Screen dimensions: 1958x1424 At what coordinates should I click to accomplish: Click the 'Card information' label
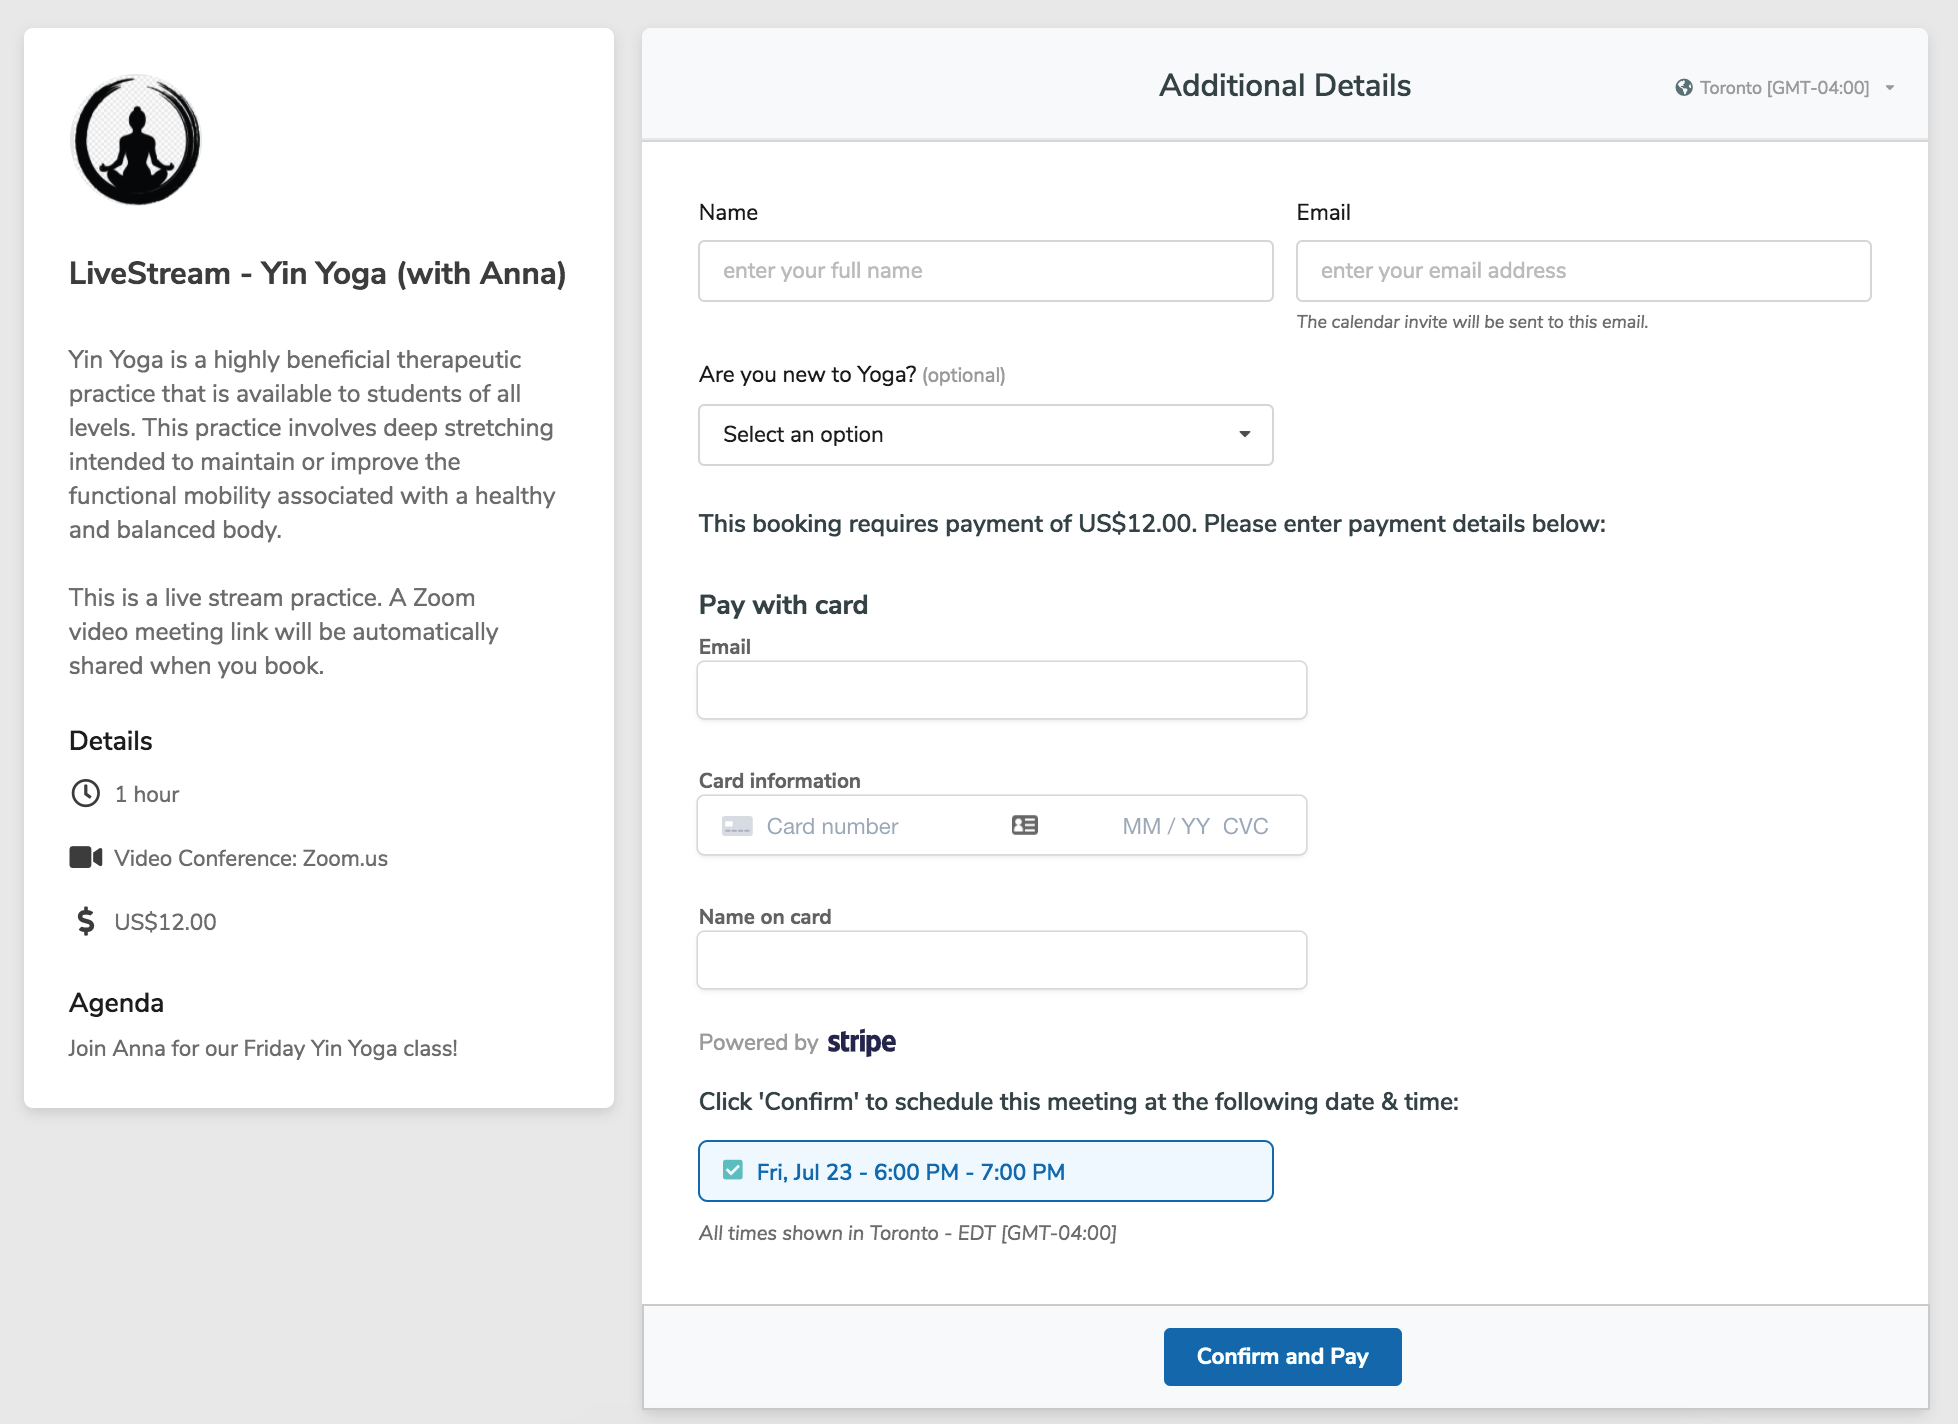click(x=779, y=780)
